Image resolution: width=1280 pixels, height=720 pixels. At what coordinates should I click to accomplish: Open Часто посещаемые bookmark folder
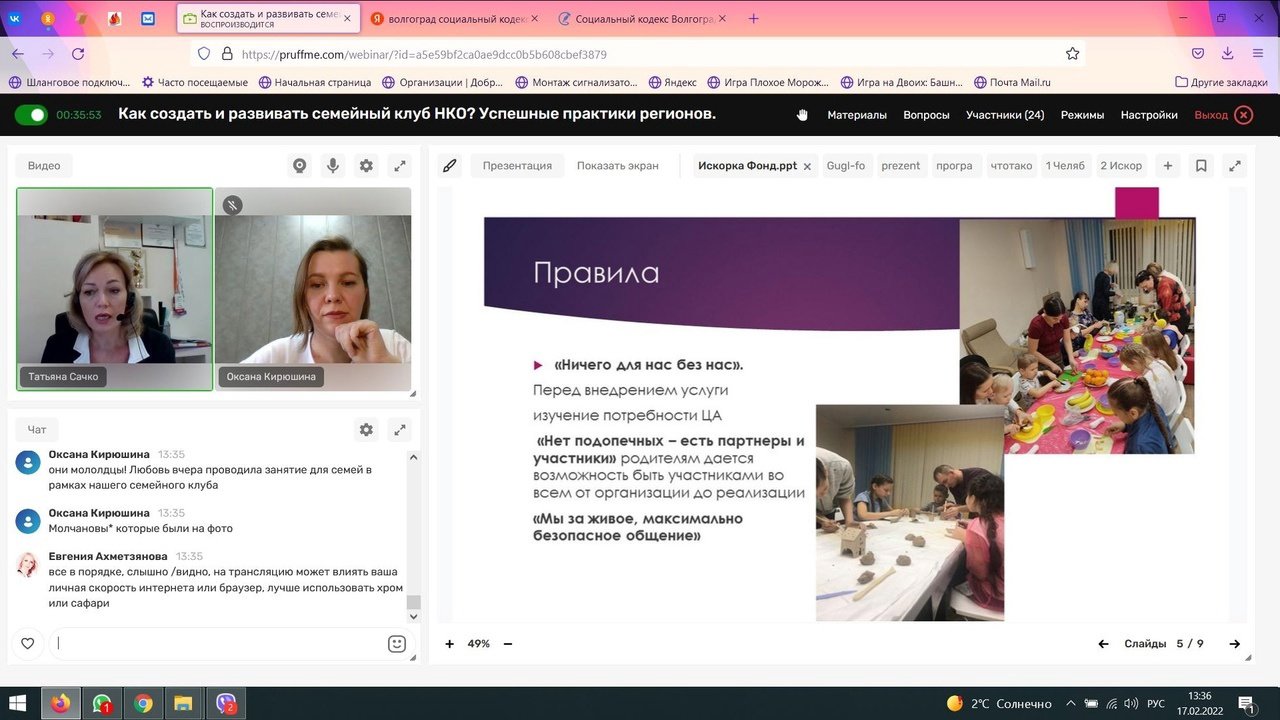[x=194, y=82]
